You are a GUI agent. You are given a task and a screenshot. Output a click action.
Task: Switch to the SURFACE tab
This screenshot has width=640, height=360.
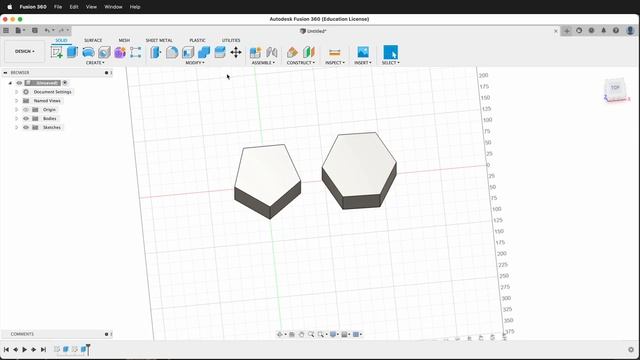click(x=93, y=40)
